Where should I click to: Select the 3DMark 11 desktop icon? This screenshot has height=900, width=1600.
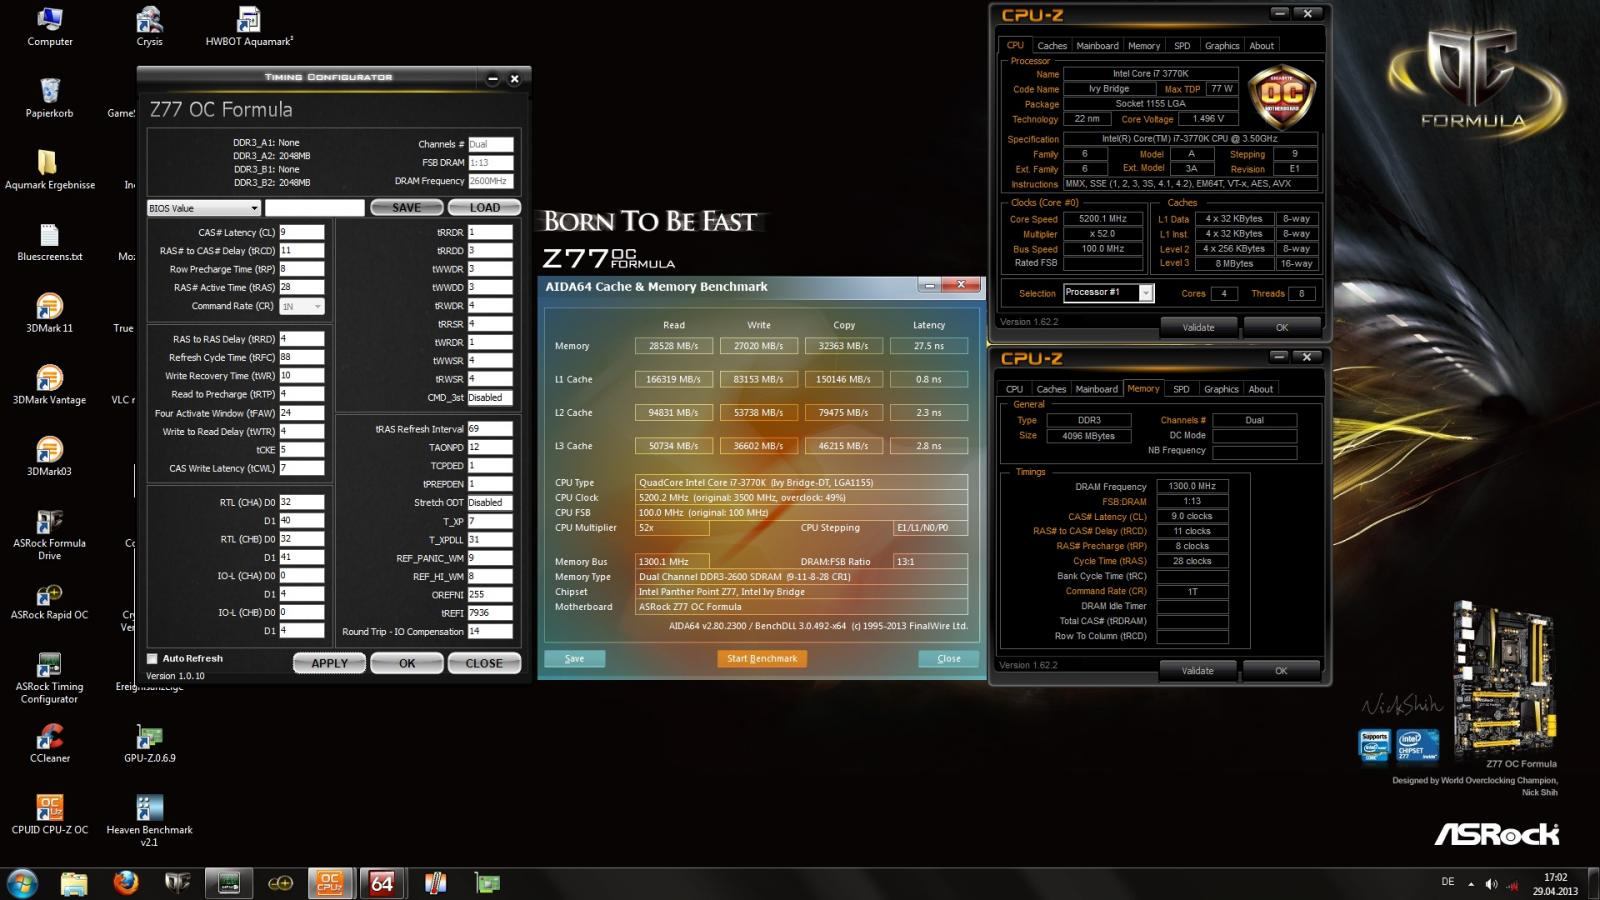[x=49, y=313]
